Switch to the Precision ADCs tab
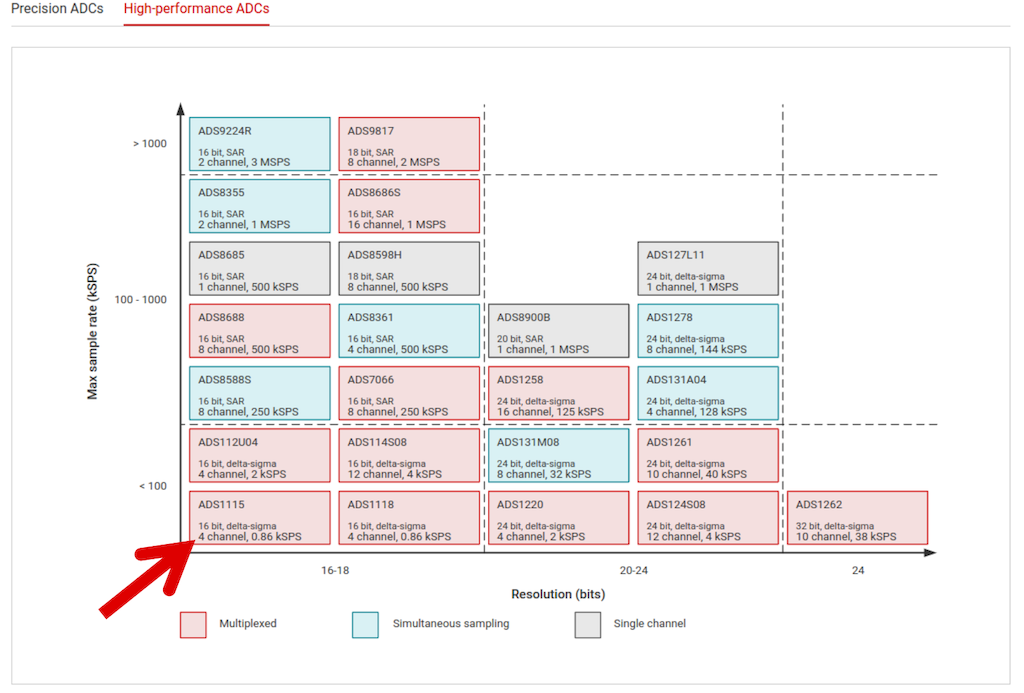The height and width of the screenshot is (693, 1024). pyautogui.click(x=55, y=9)
